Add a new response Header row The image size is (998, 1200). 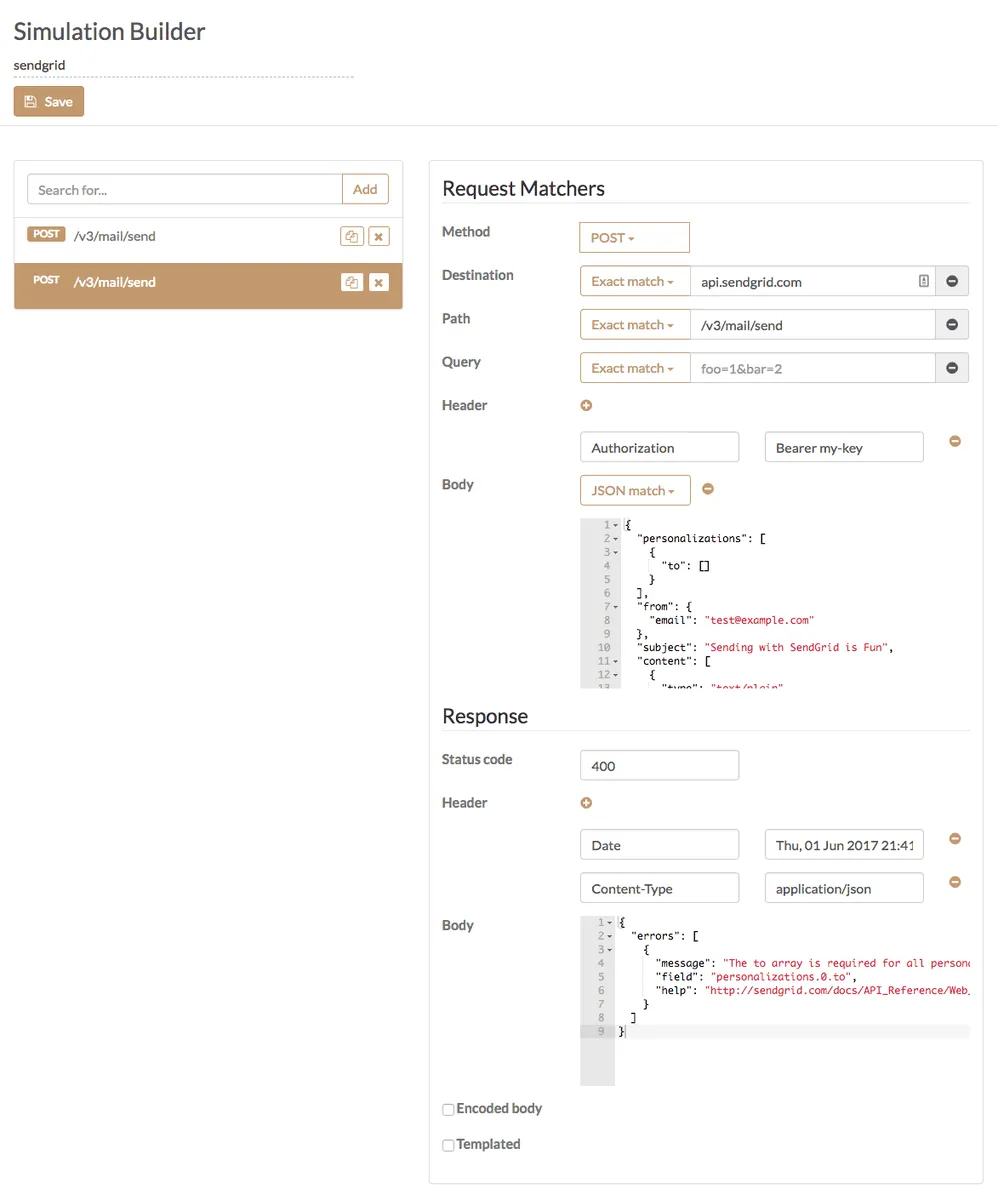coord(586,802)
